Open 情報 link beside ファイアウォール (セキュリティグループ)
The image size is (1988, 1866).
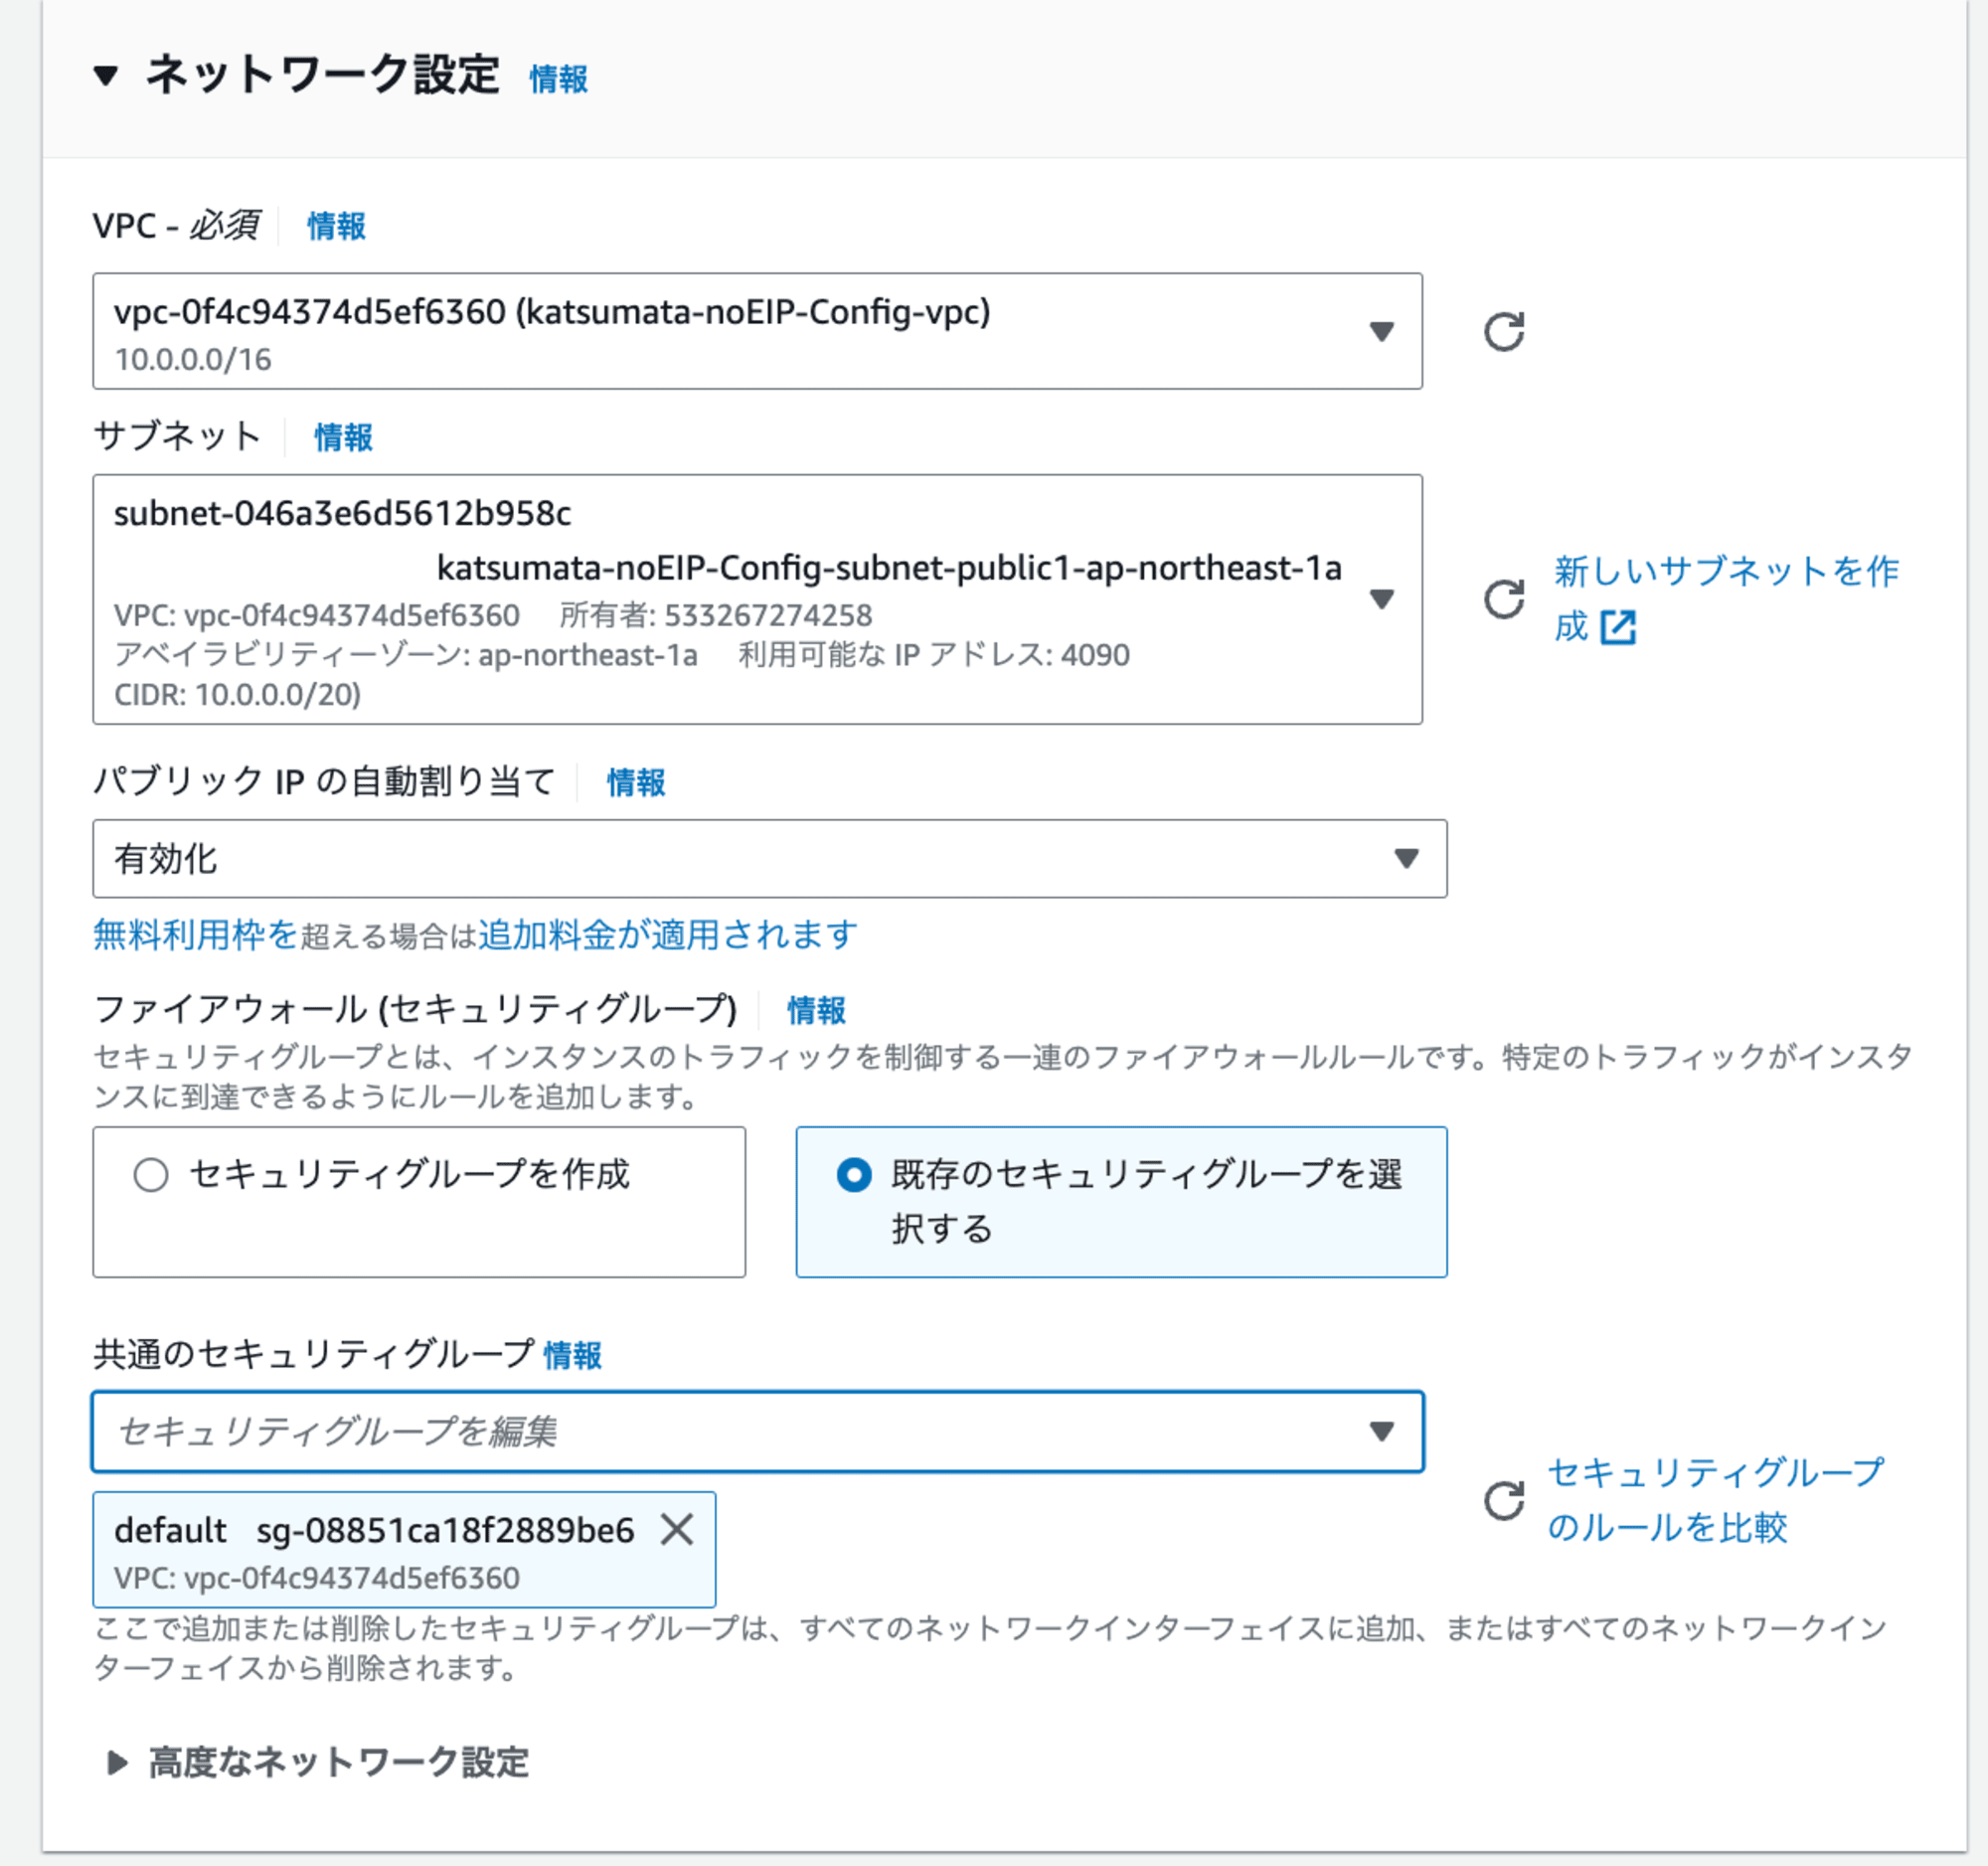click(816, 1010)
